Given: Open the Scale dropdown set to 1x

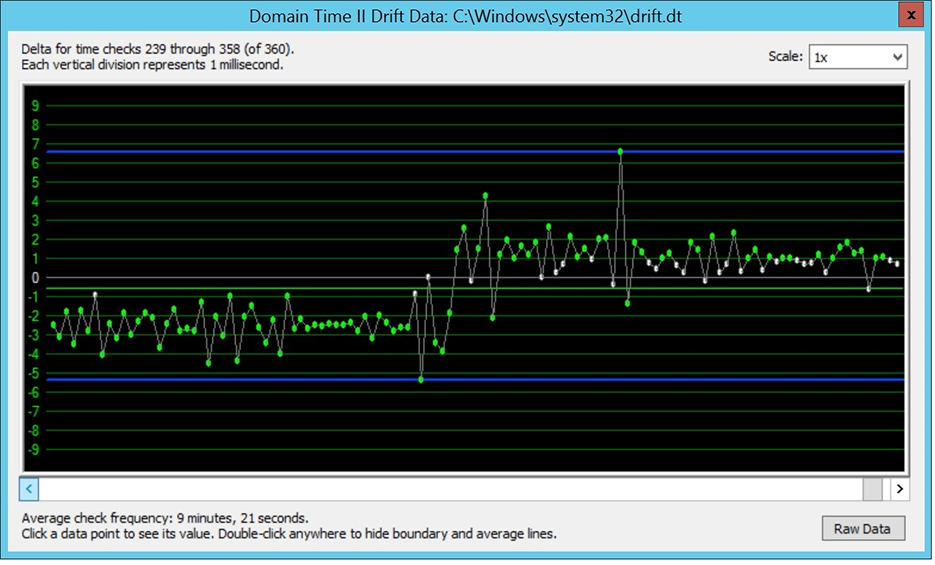Looking at the screenshot, I should (x=857, y=57).
